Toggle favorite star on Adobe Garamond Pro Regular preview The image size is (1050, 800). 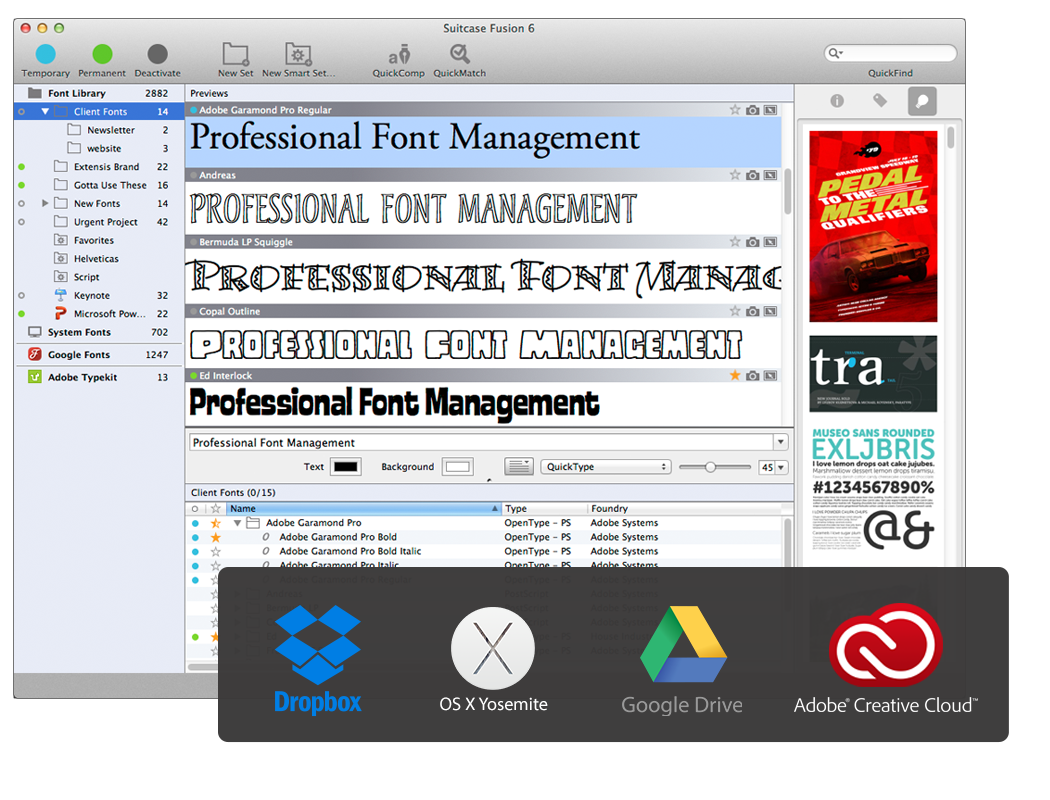pyautogui.click(x=735, y=110)
